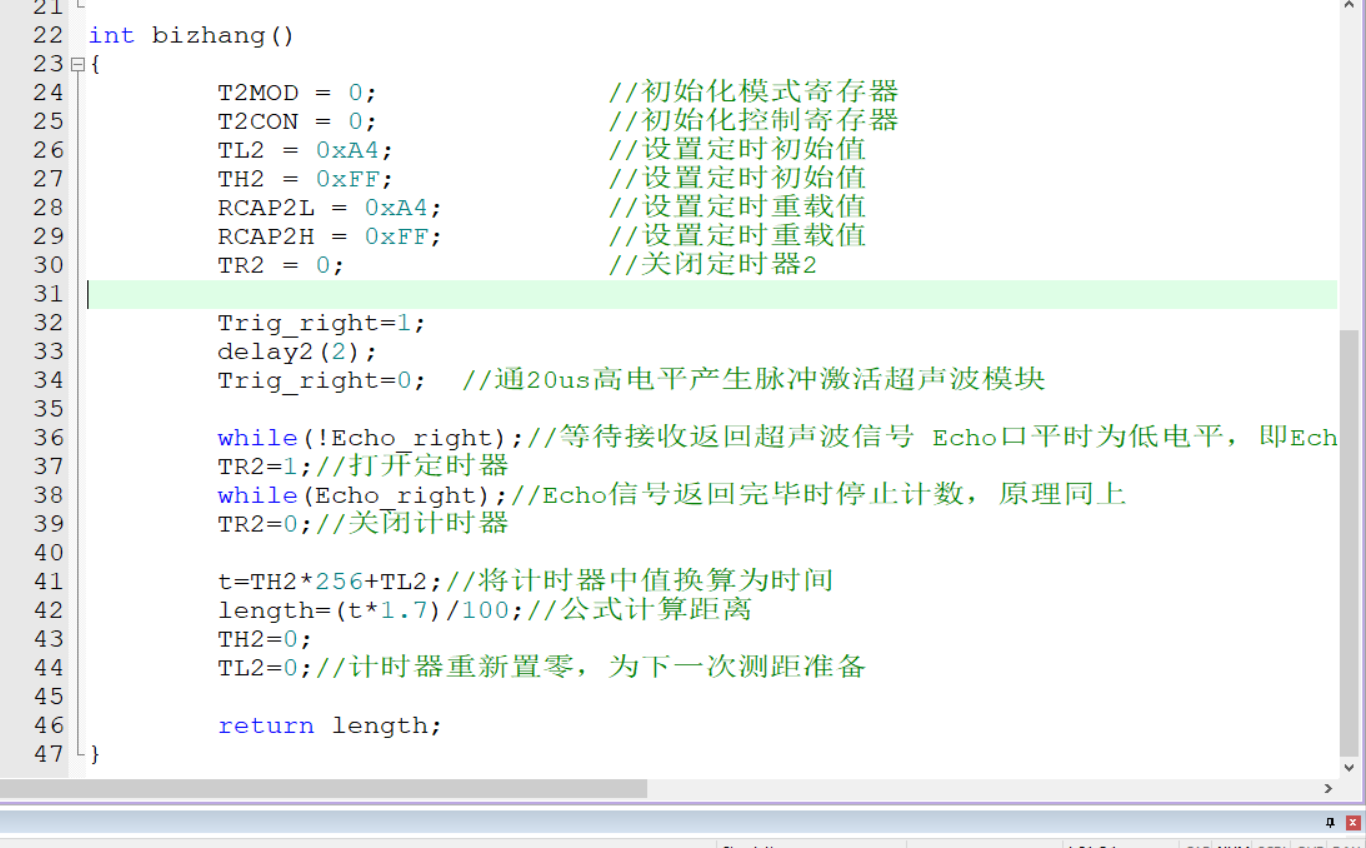Click line number 46 in the gutter
Screen dimensions: 1366x848
[47, 726]
